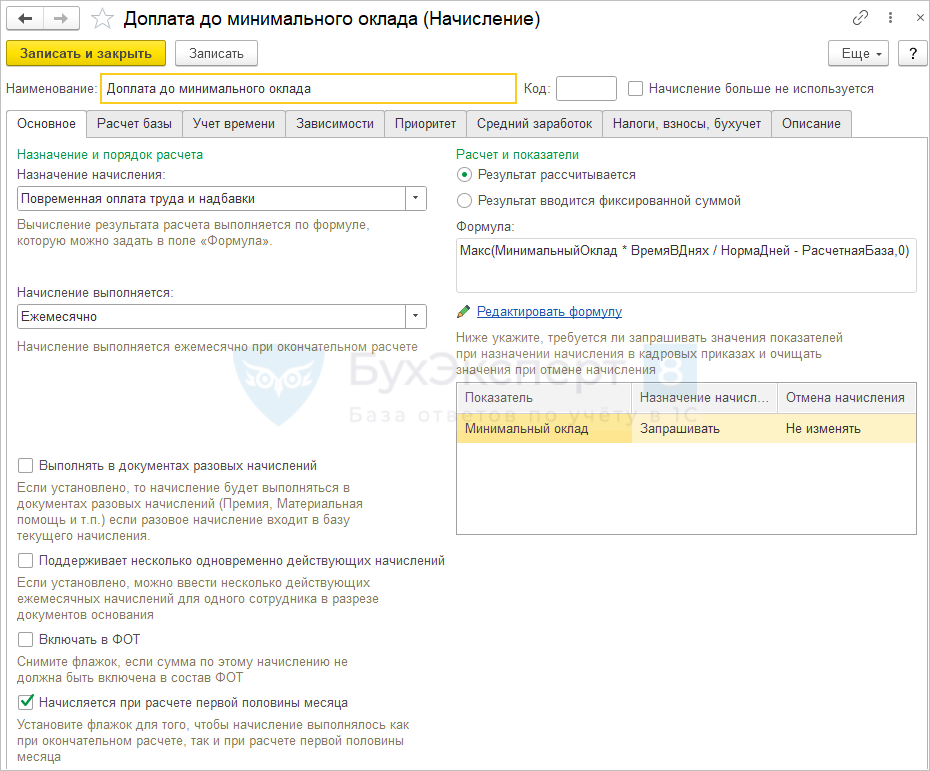Screen dimensions: 930x771
Task: Click the 'Редактировать формулу' link
Action: click(549, 311)
